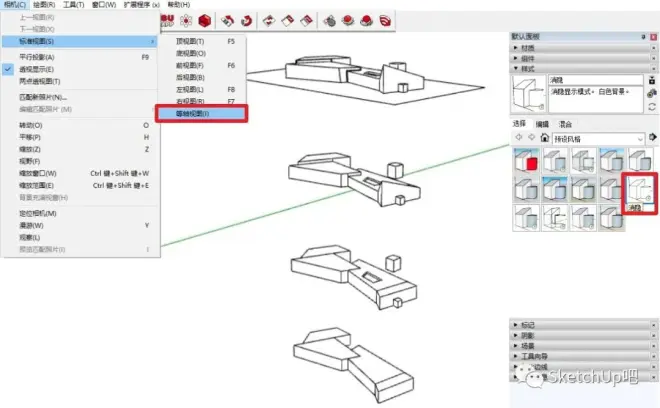Expand the 组件 components panel
The width and height of the screenshot is (660, 408).
pos(583,59)
